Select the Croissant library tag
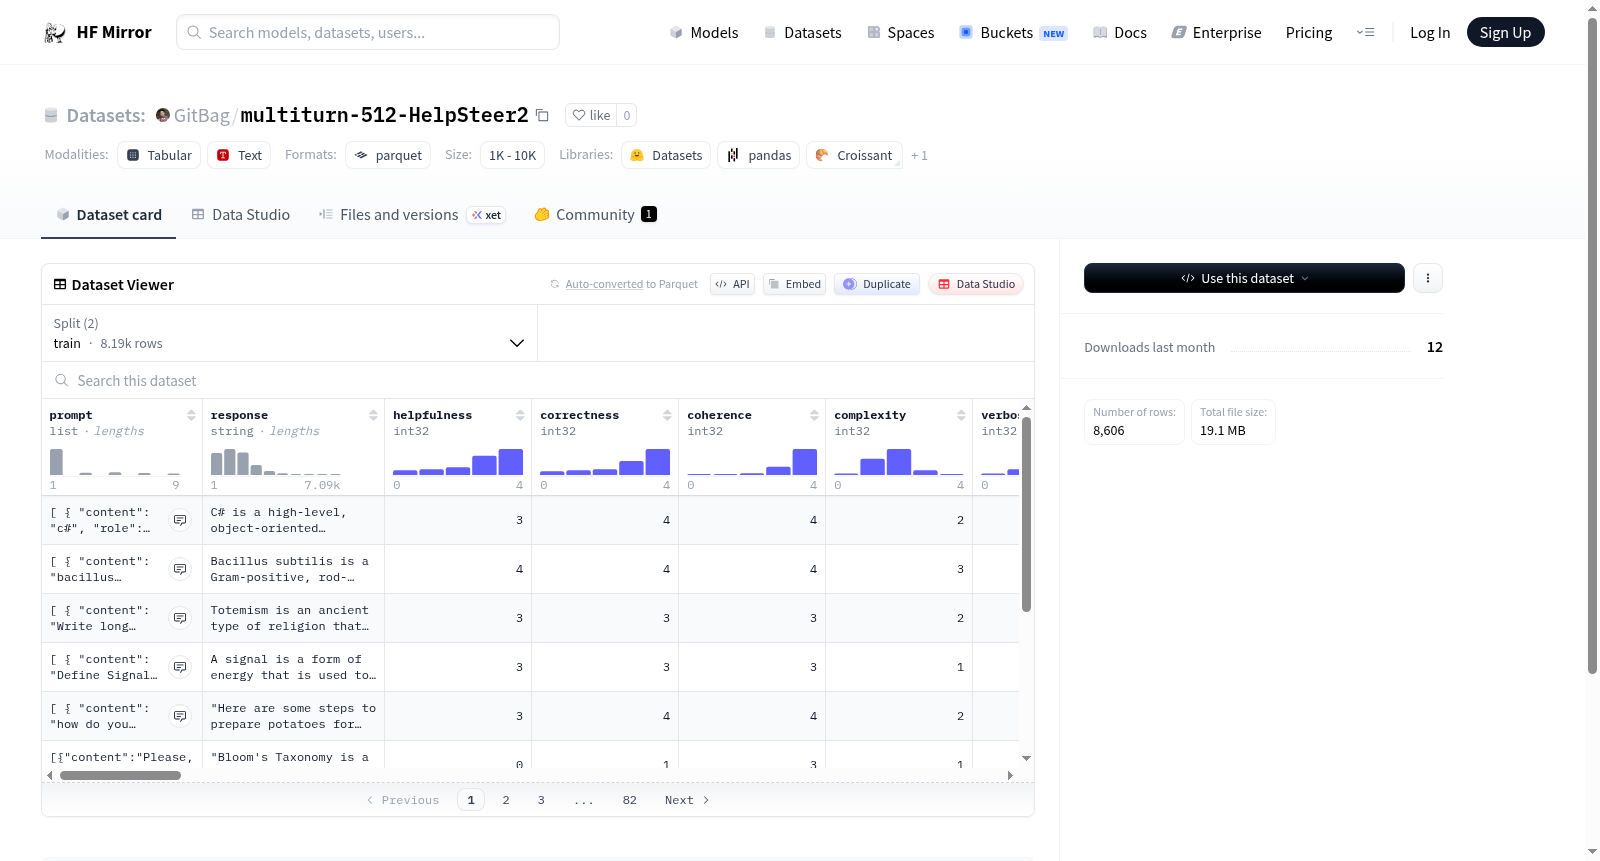 (x=854, y=155)
